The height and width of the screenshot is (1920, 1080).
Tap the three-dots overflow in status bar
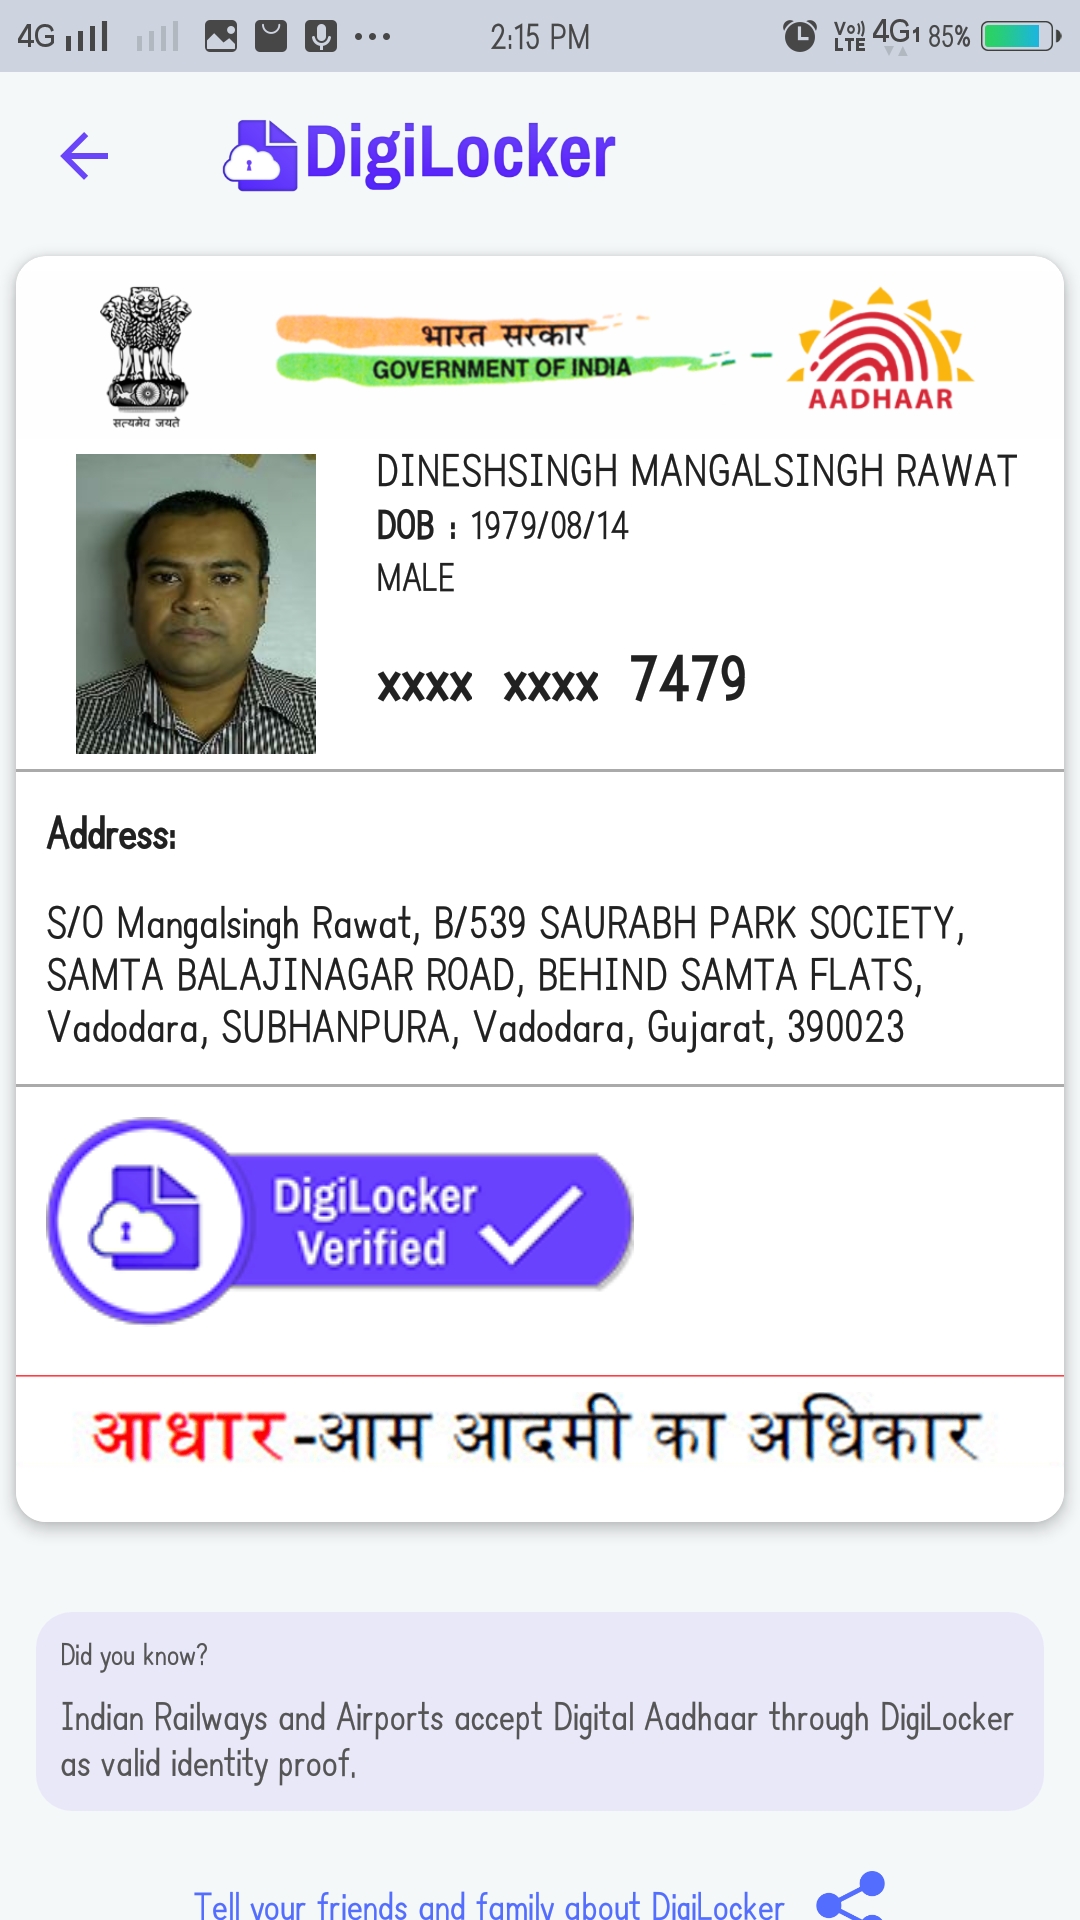pyautogui.click(x=372, y=38)
